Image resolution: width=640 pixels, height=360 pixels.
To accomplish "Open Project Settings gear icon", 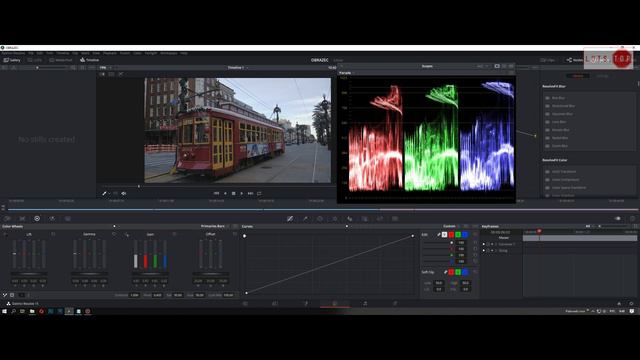I will click(x=631, y=303).
